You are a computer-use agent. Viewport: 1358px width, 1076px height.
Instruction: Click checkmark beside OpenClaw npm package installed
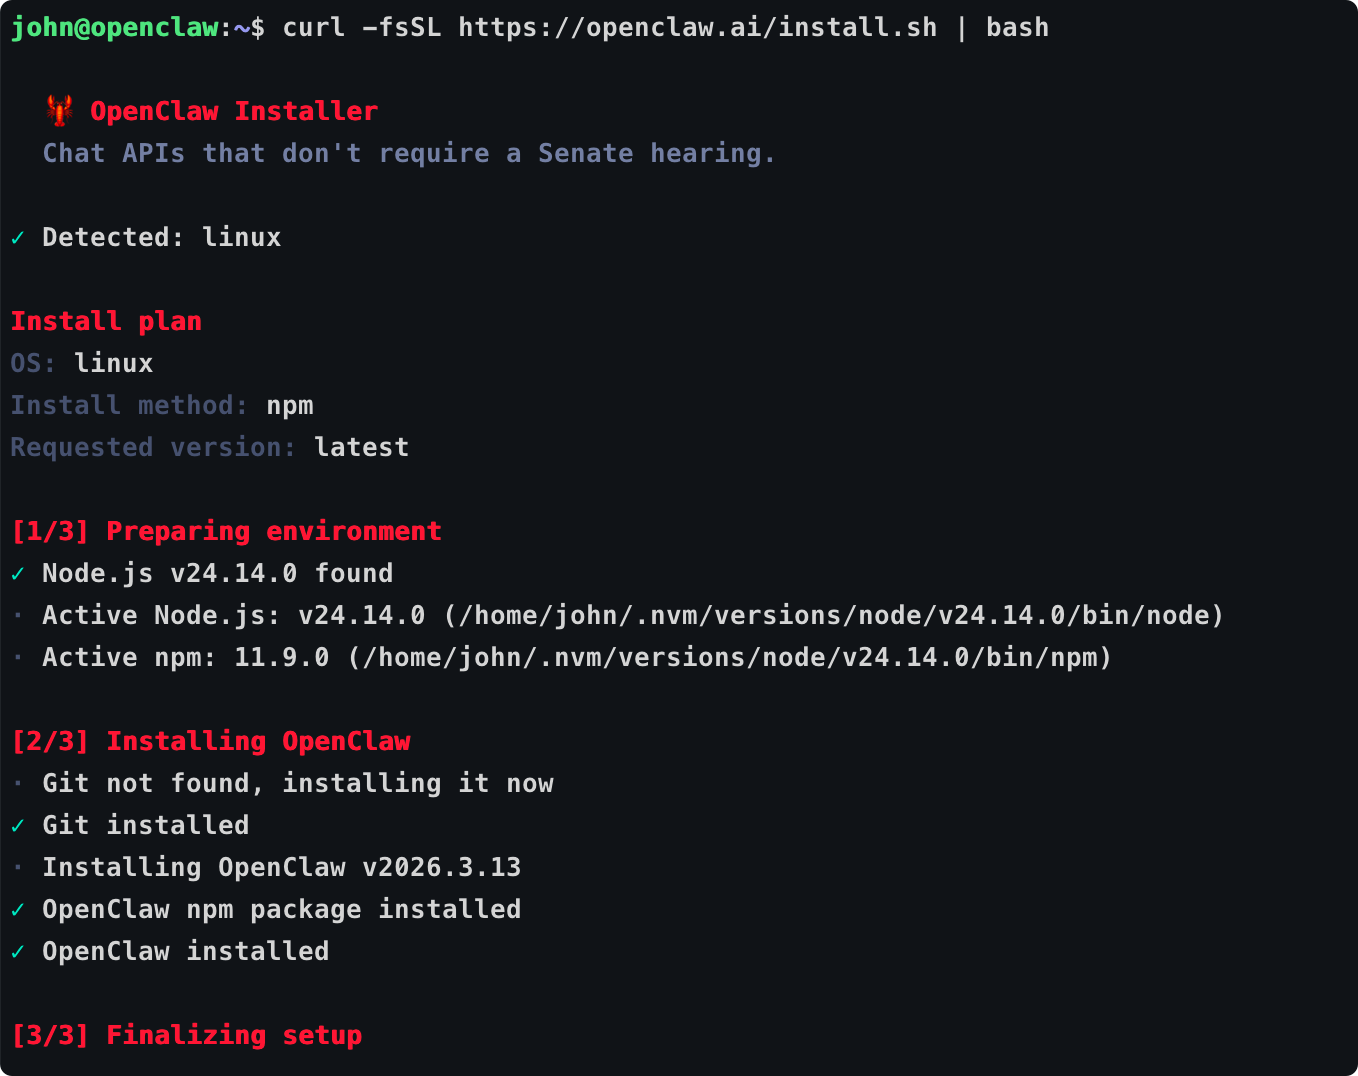[x=18, y=910]
